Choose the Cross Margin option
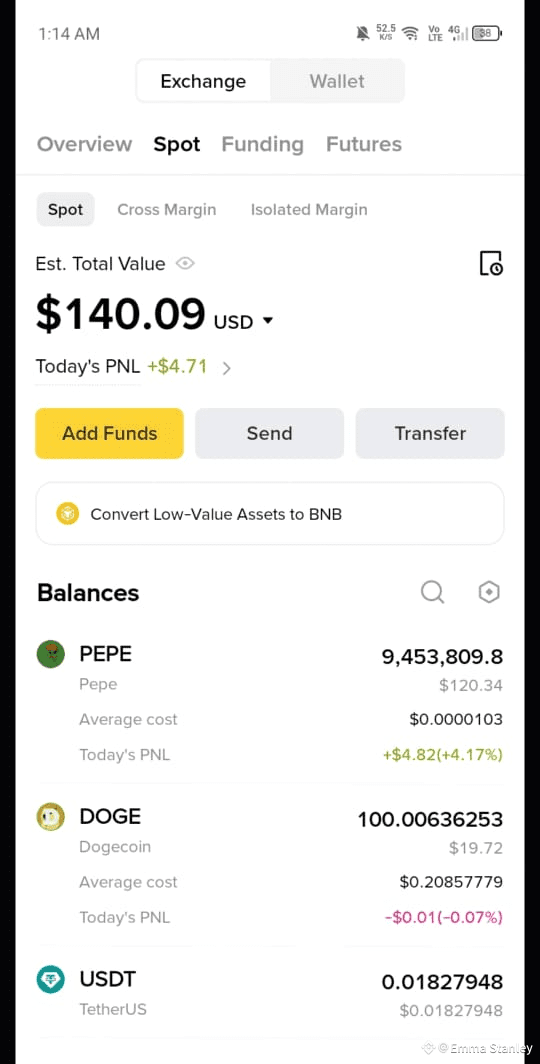This screenshot has height=1064, width=540. (166, 210)
